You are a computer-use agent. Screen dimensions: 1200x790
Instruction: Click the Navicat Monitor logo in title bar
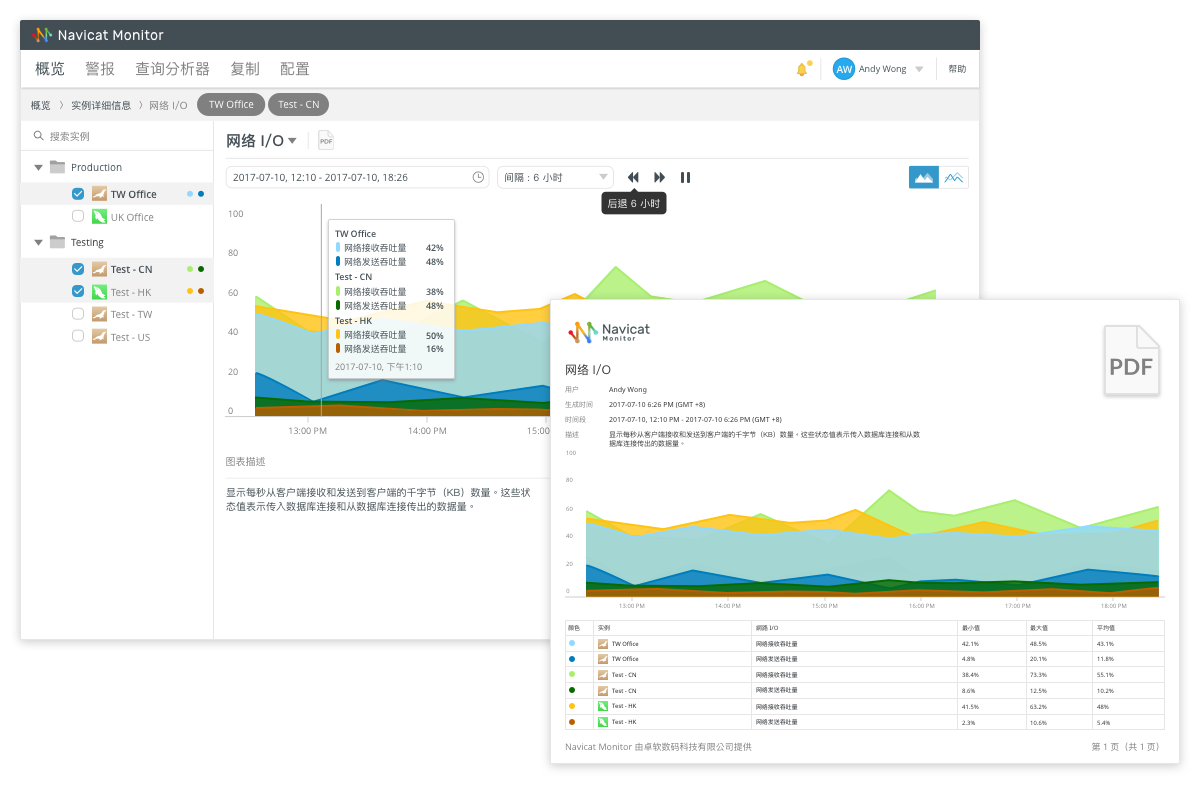pos(41,35)
